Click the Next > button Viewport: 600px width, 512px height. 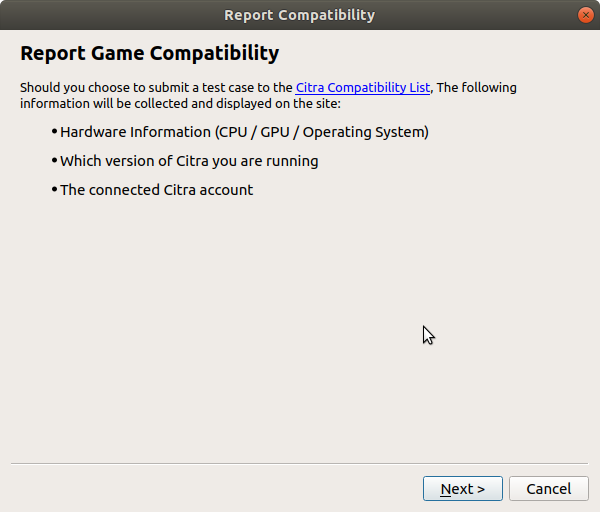(462, 489)
